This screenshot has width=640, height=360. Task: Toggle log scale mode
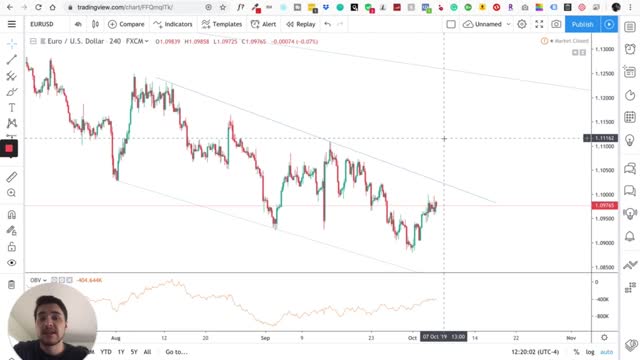coord(590,351)
